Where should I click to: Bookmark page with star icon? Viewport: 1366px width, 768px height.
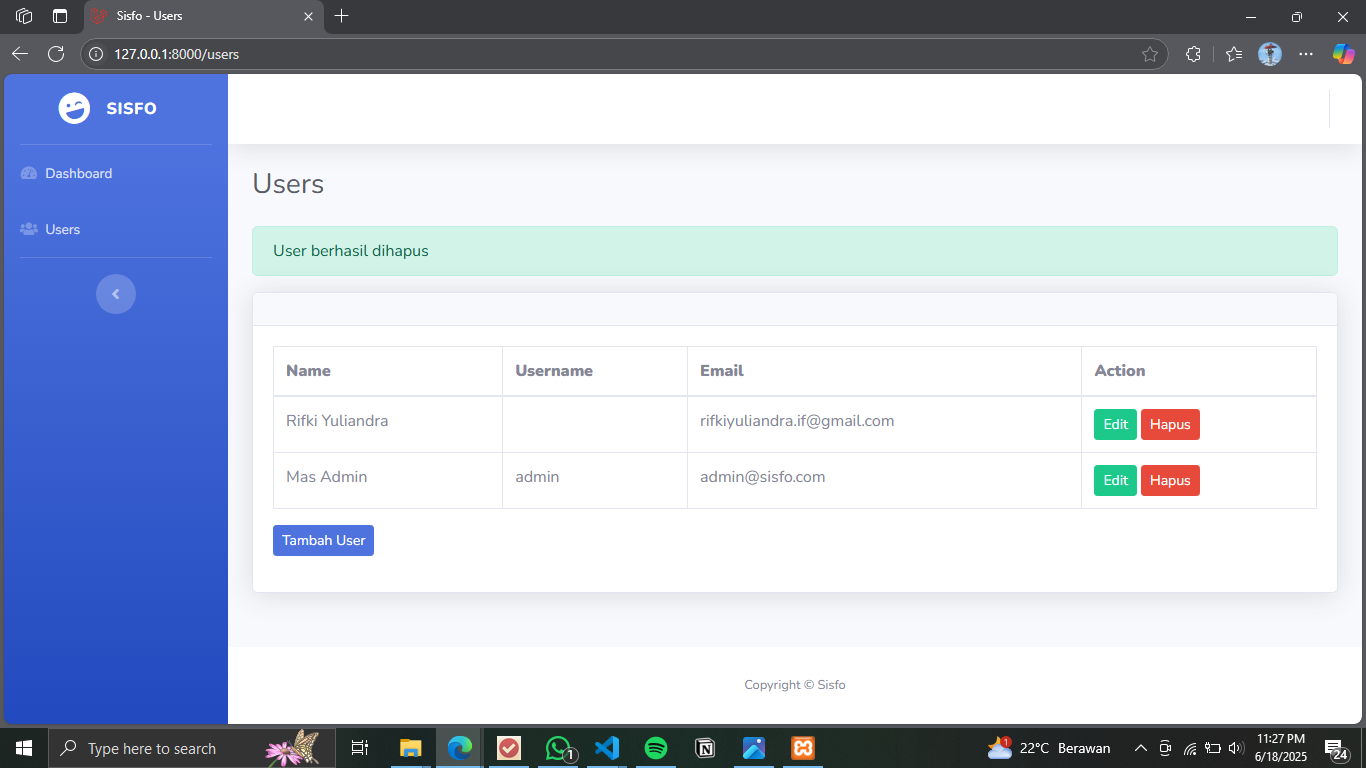1150,54
